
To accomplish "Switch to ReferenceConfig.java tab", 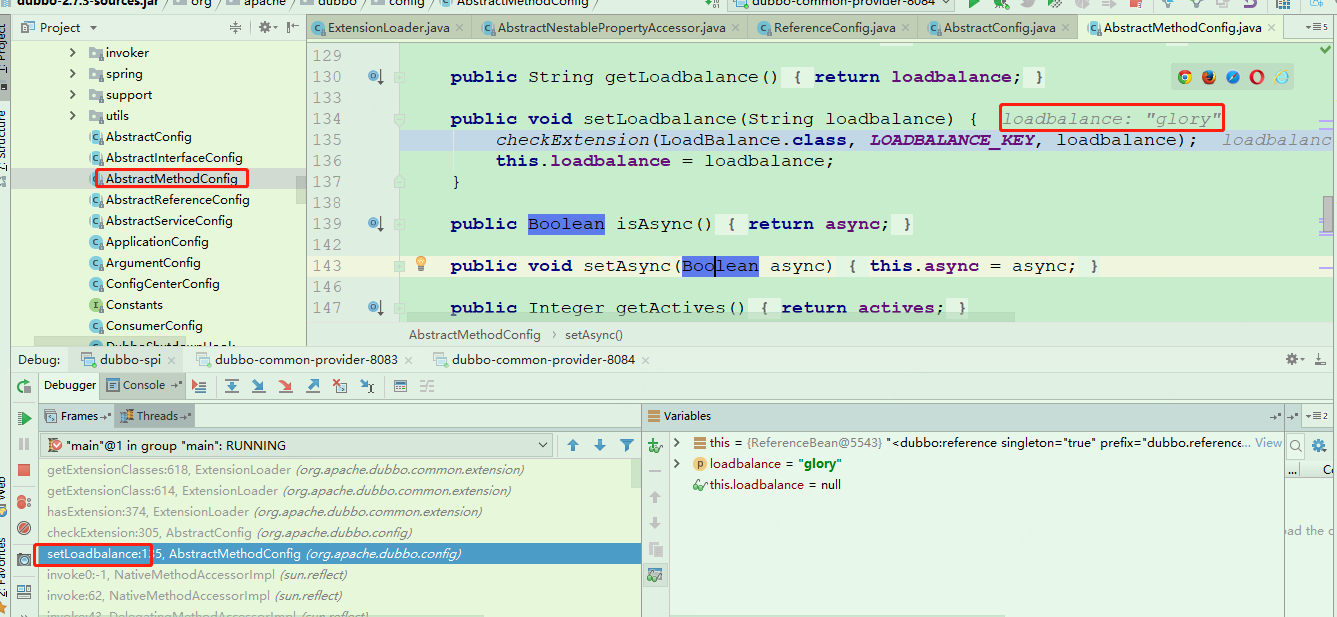I will (834, 28).
